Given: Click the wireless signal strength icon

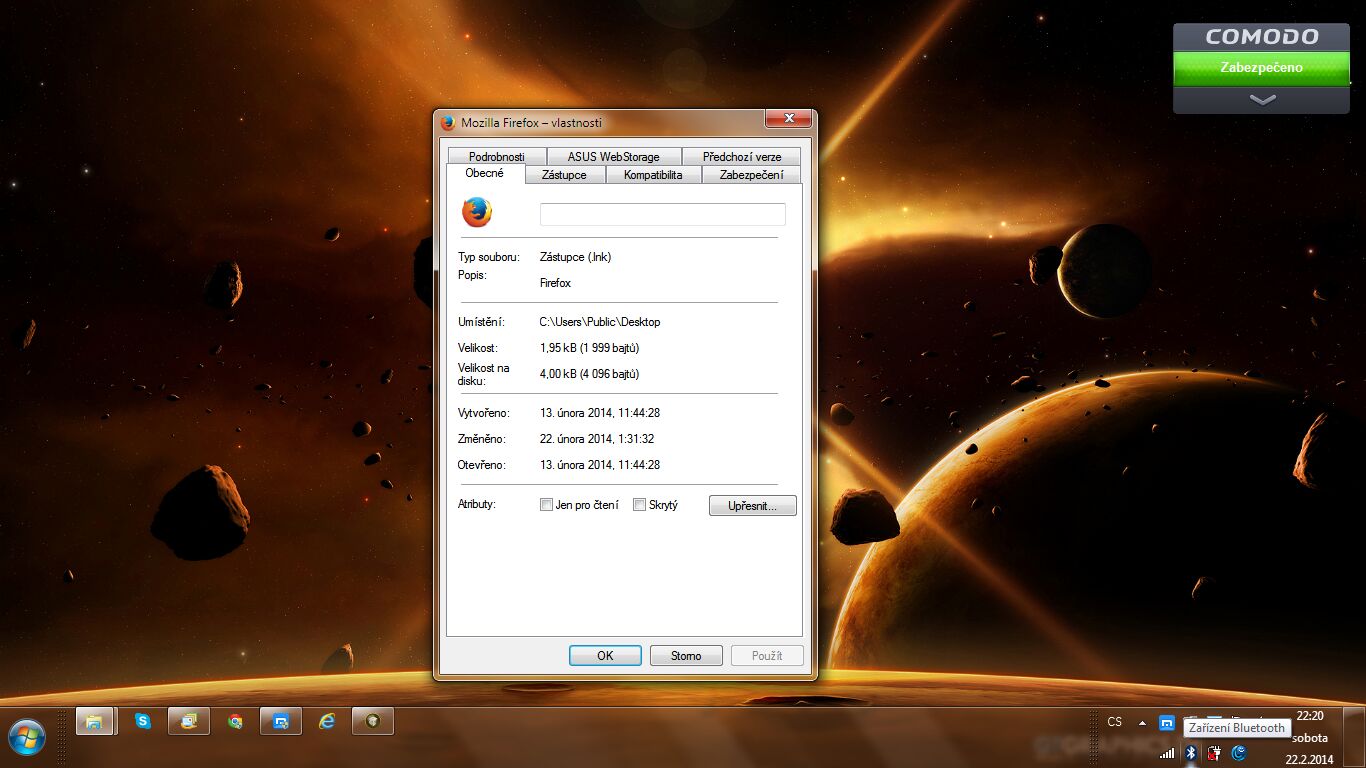Looking at the screenshot, I should (x=1167, y=753).
